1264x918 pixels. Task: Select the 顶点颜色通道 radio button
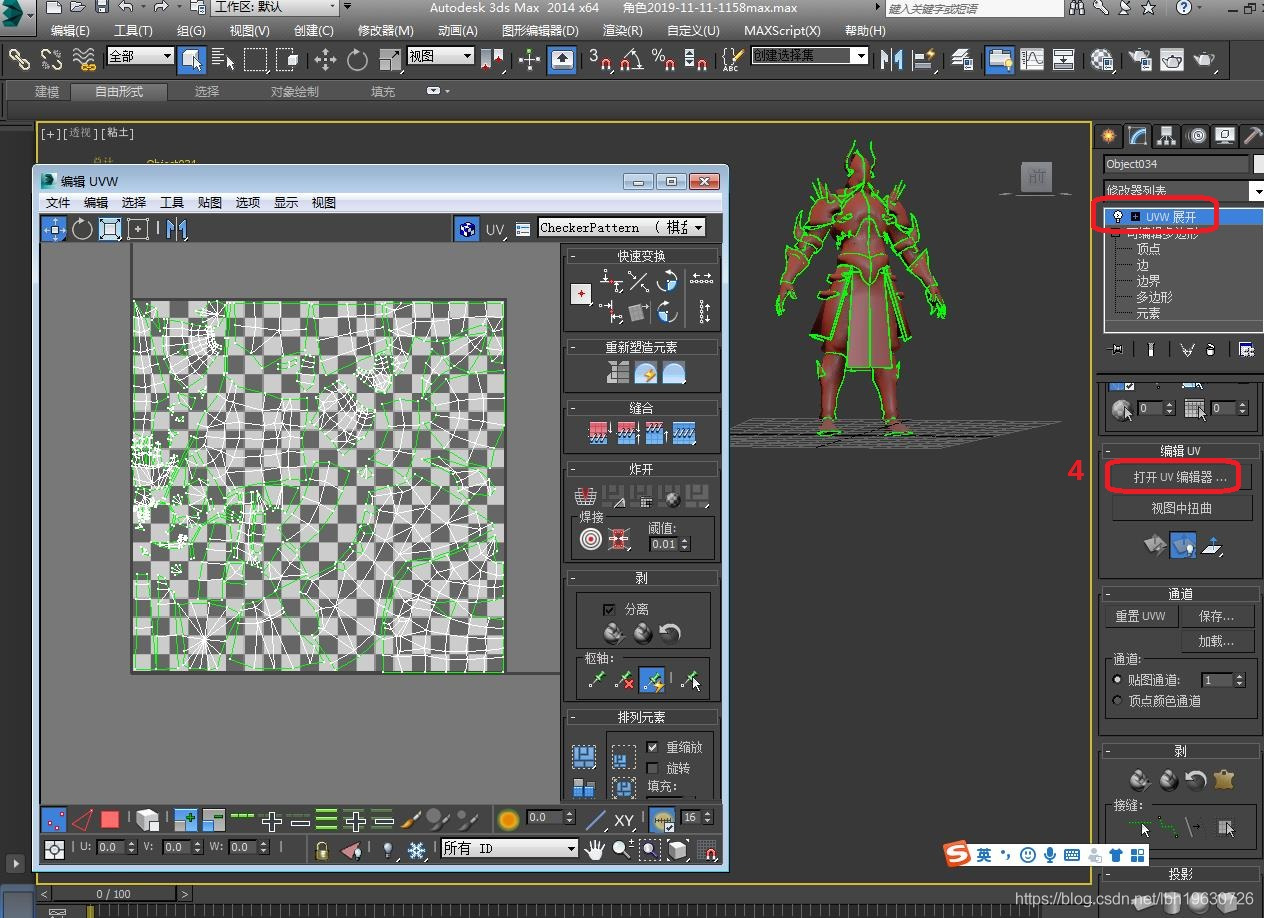[1118, 701]
